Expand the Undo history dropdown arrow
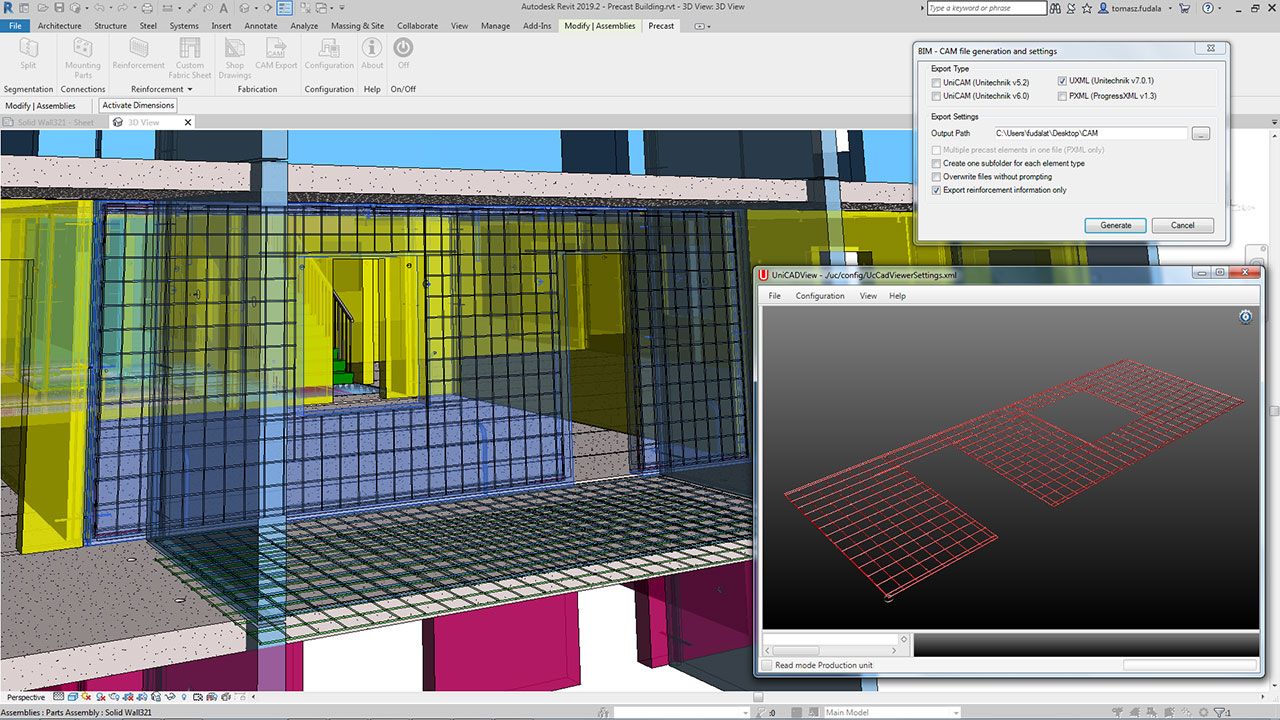Viewport: 1280px width, 720px height. click(x=111, y=8)
